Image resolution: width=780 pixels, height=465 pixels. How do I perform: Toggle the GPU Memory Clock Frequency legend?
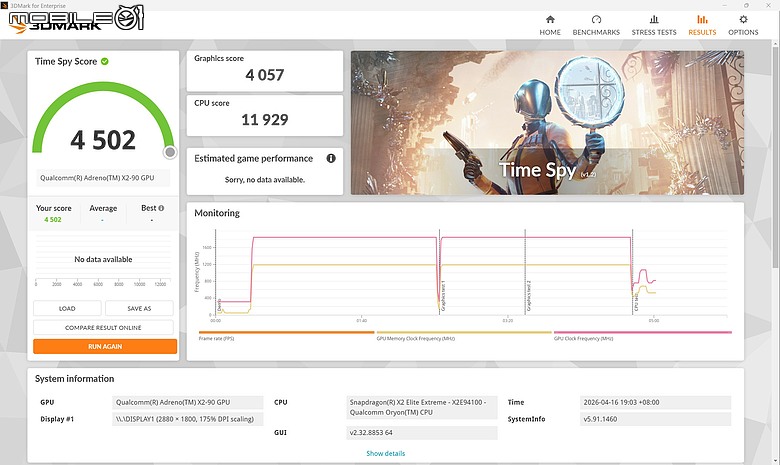464,335
